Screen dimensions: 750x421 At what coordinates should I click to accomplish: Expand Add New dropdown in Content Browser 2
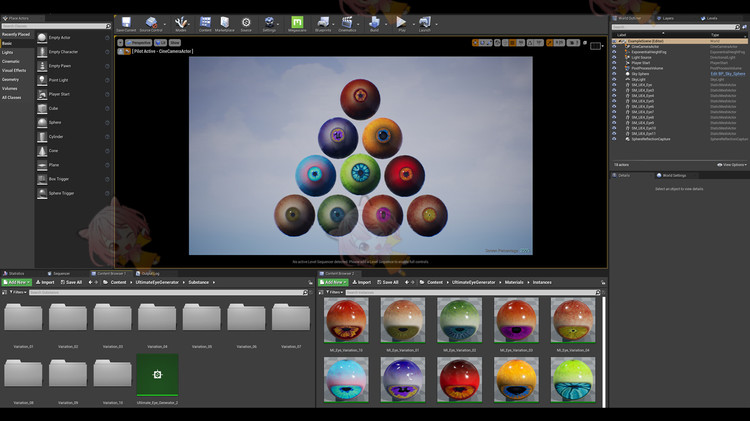333,282
